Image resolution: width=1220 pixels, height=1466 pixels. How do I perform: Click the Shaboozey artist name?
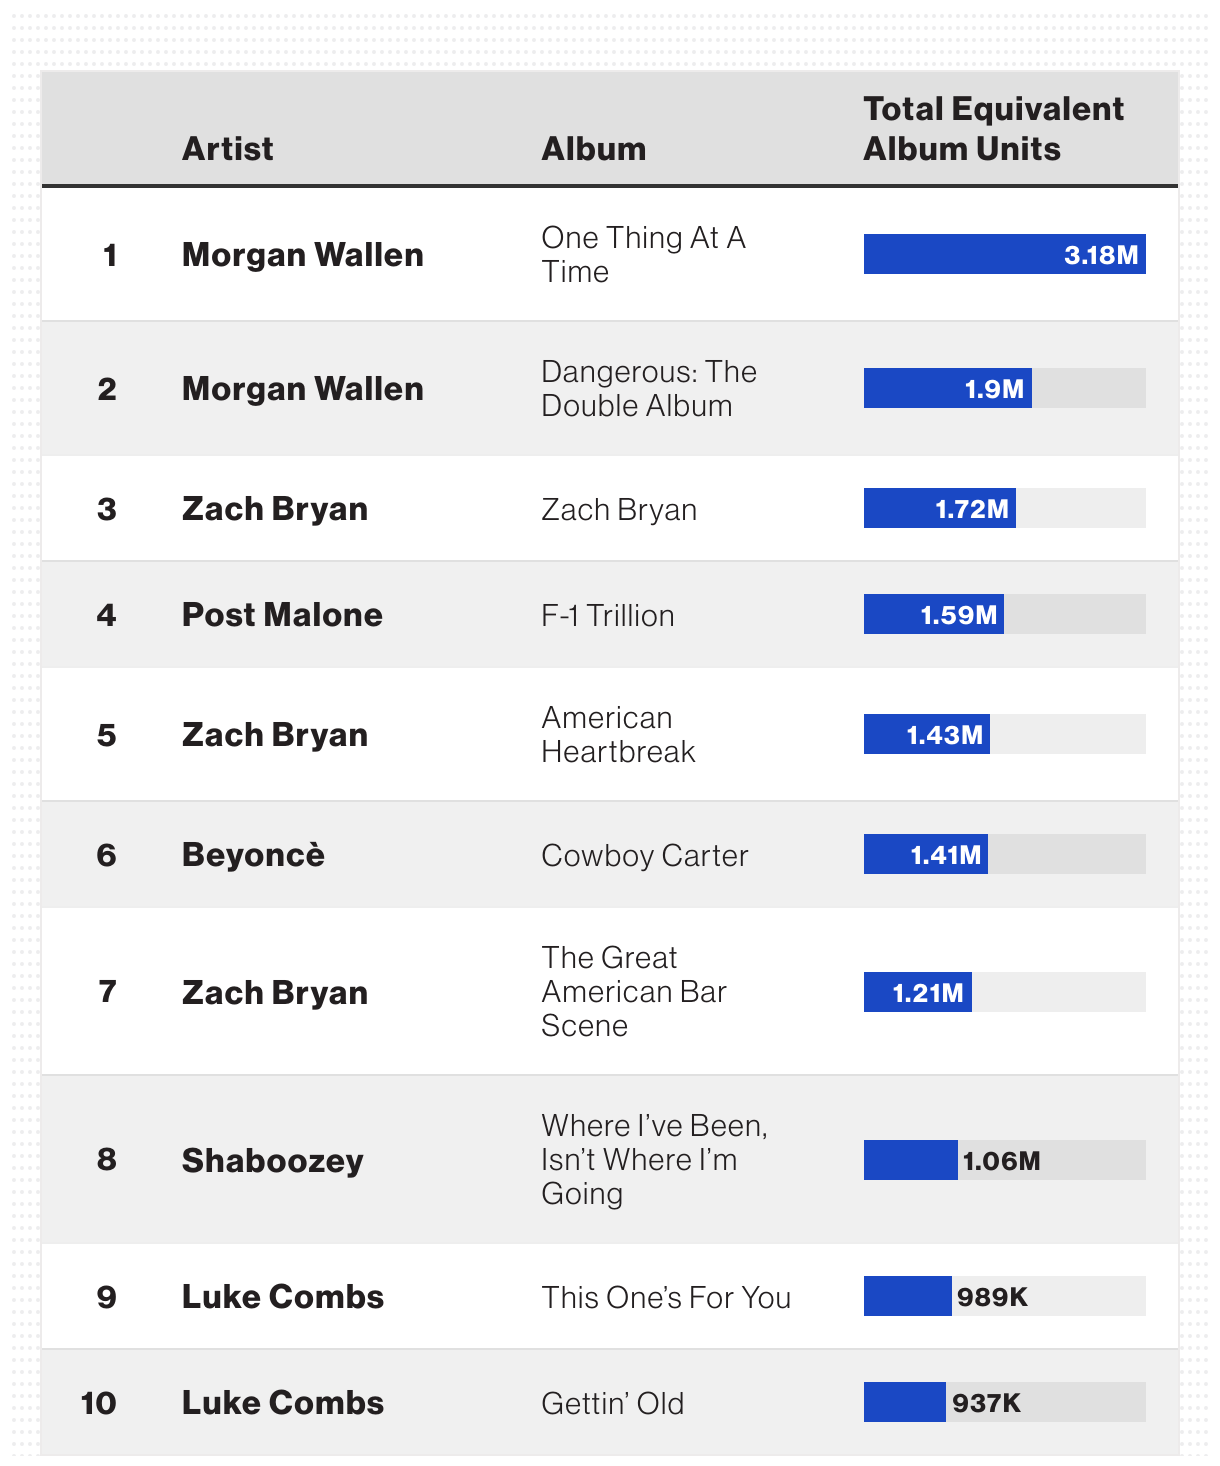[x=272, y=1160]
